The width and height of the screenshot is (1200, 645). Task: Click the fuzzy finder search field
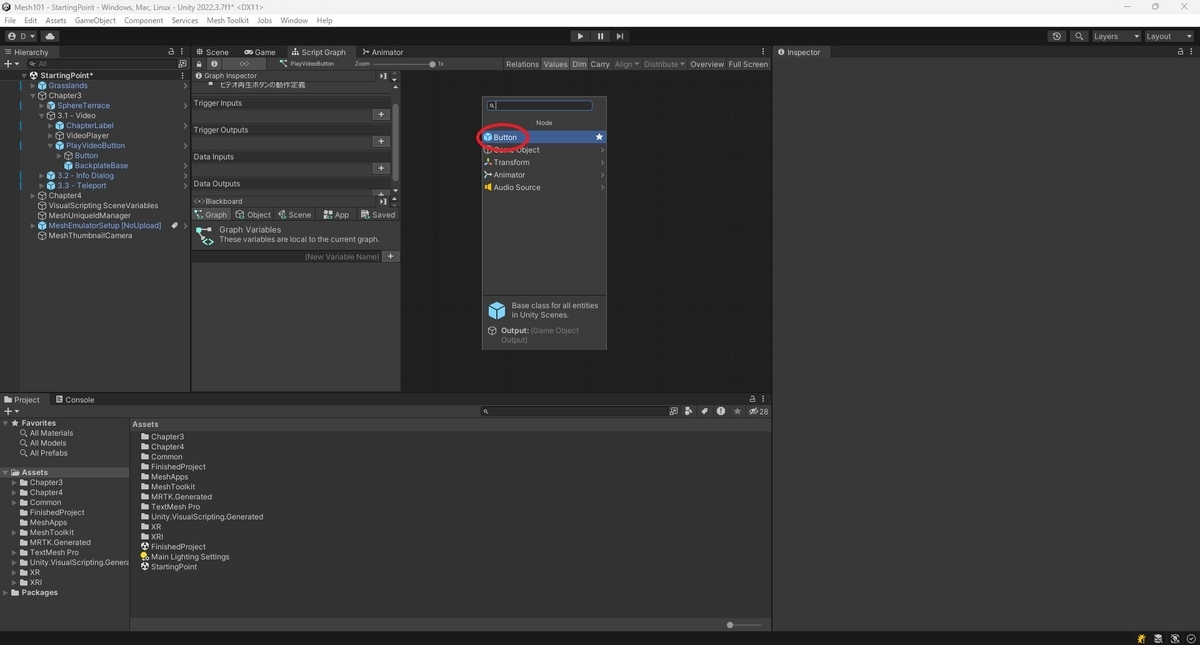pyautogui.click(x=540, y=105)
